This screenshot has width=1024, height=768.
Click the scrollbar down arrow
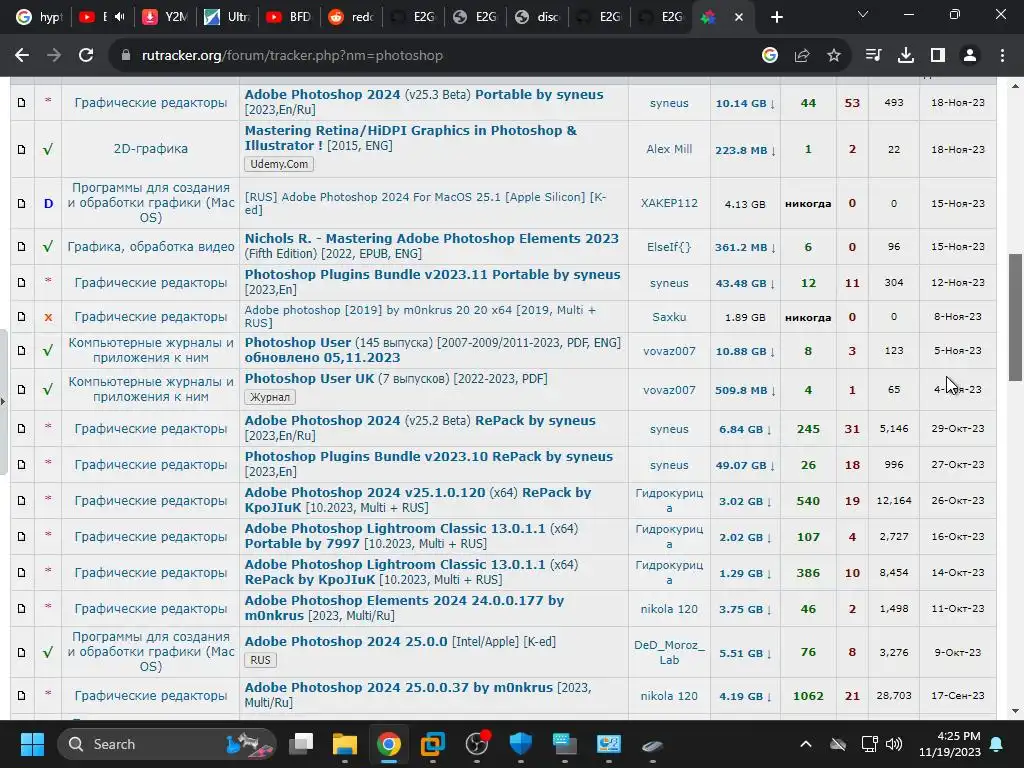point(1015,712)
